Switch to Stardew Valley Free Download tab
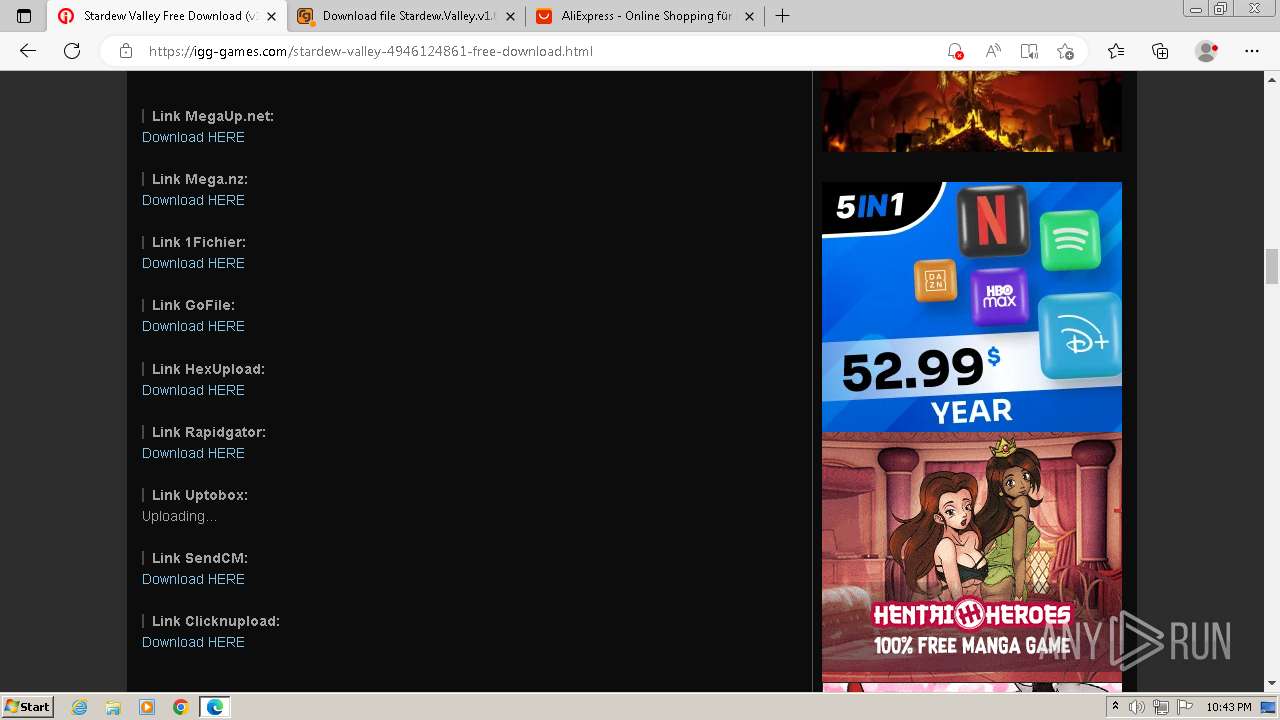Viewport: 1280px width, 720px height. [167, 16]
